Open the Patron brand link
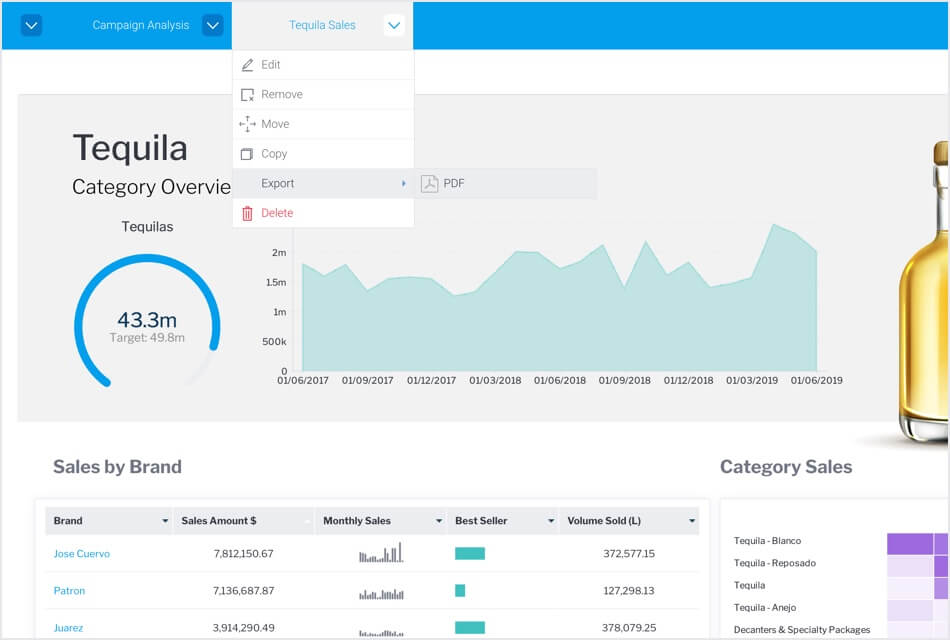Screen dimensions: 950x640 [x=69, y=591]
